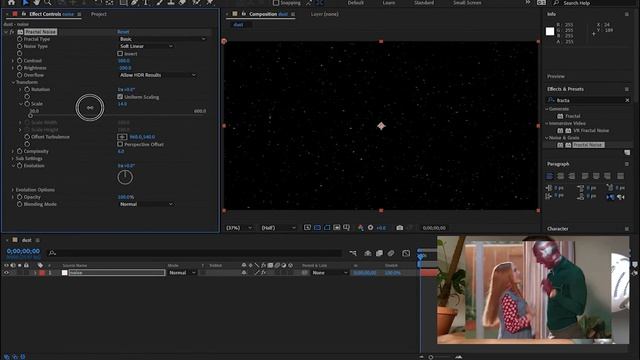The height and width of the screenshot is (360, 640).
Task: Collapse the Transform property group
Action: pos(13,82)
